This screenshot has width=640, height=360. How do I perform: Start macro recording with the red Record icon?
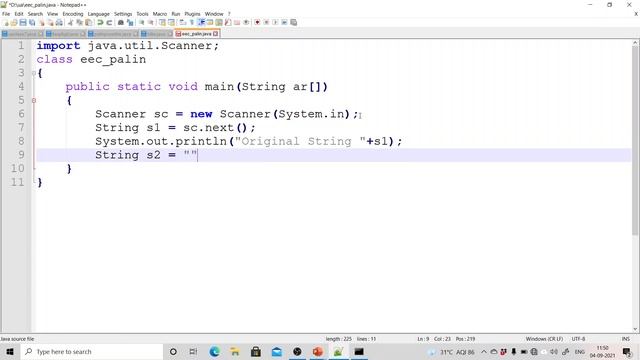[257, 22]
